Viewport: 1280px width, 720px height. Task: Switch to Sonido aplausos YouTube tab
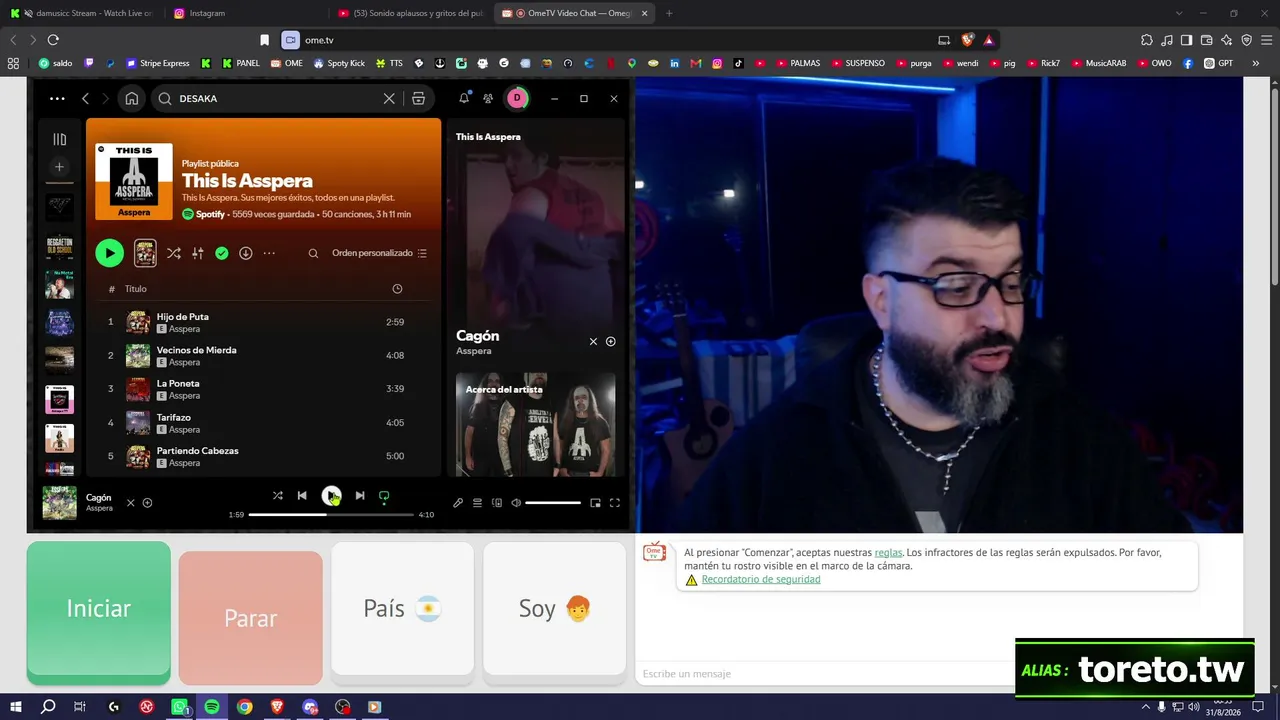pos(410,13)
